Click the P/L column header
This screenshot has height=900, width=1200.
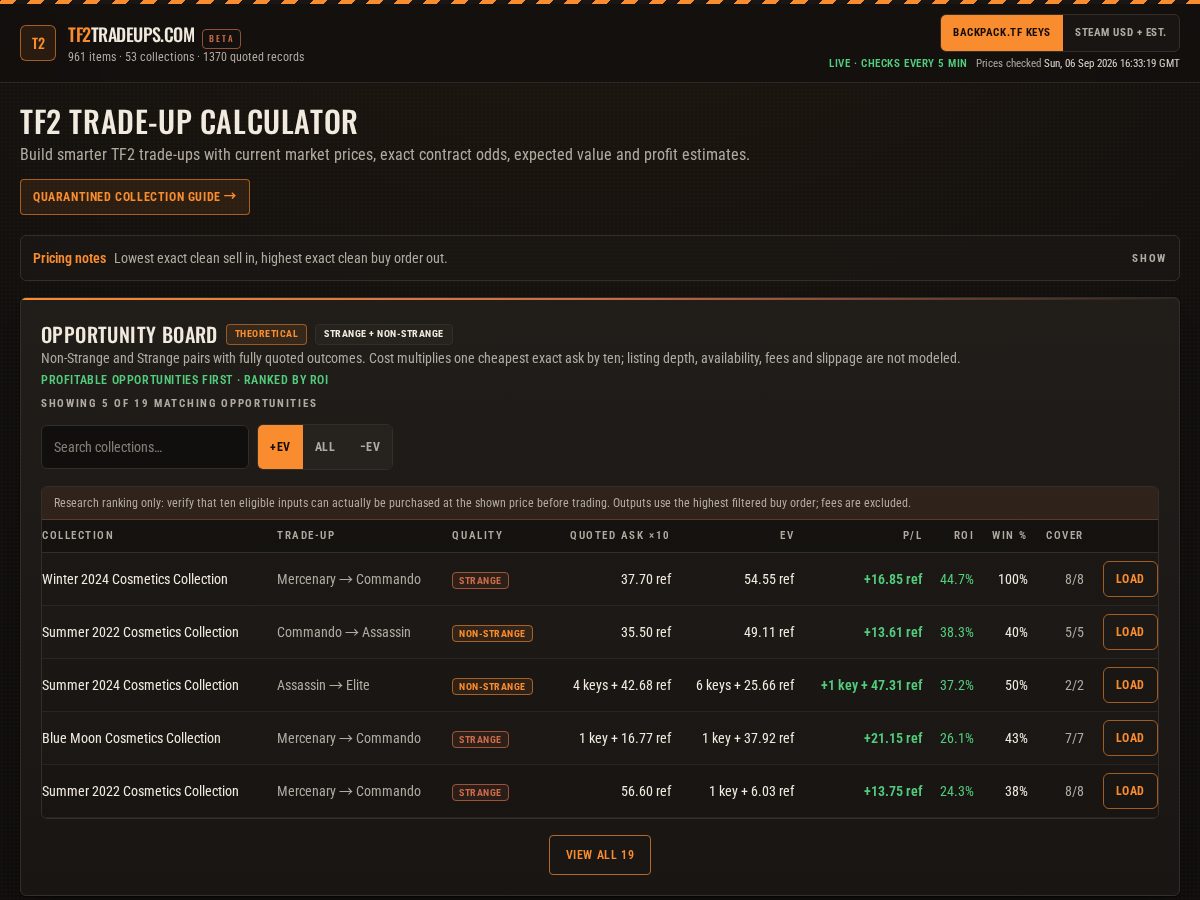coord(912,536)
